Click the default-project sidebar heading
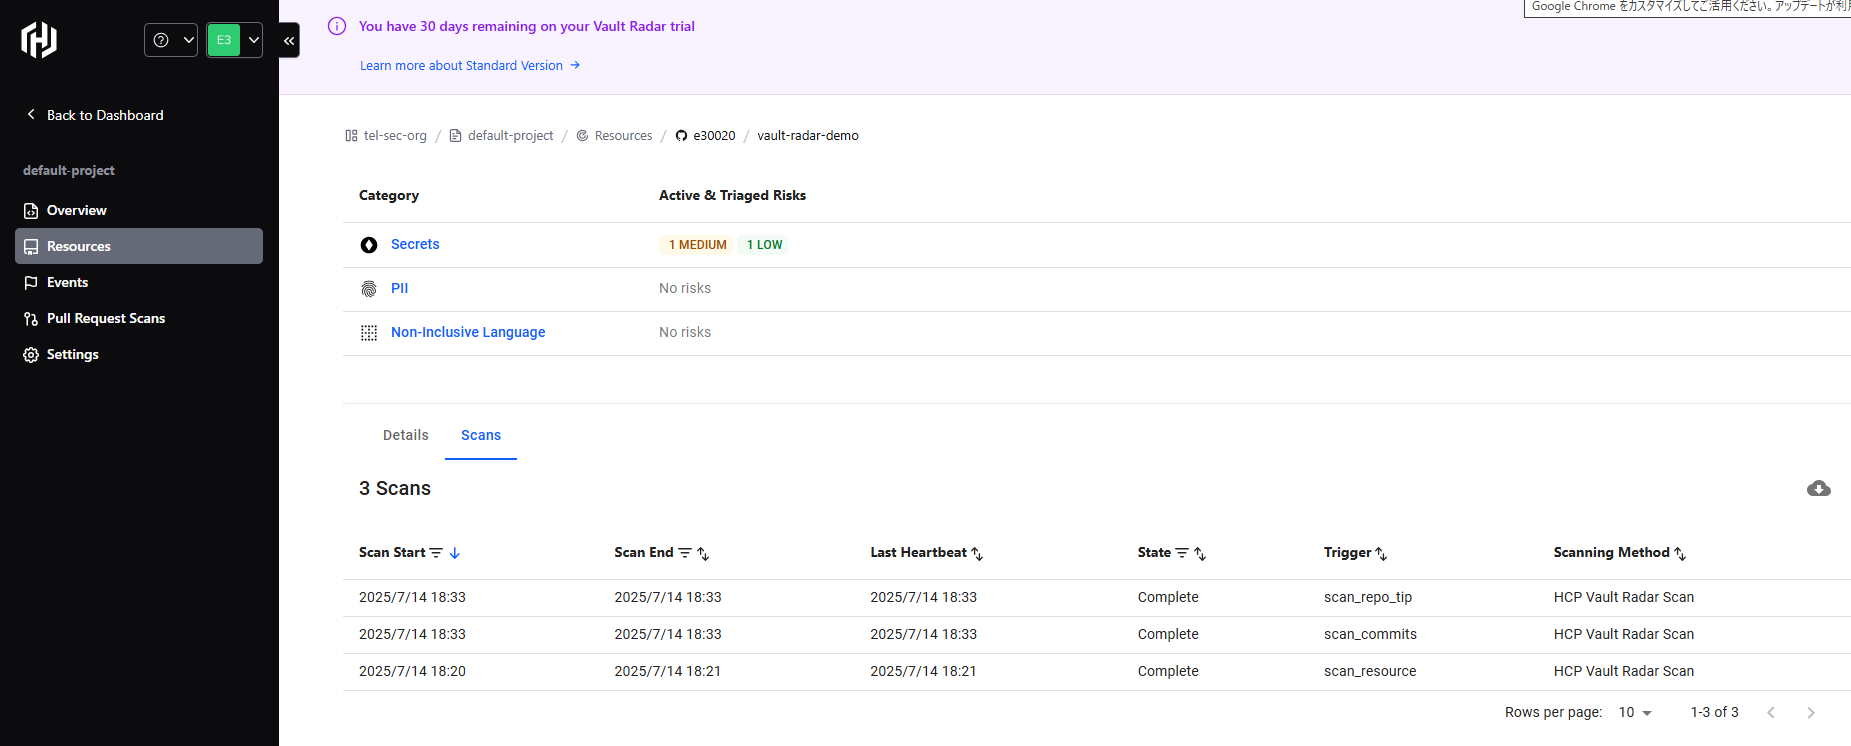 69,171
